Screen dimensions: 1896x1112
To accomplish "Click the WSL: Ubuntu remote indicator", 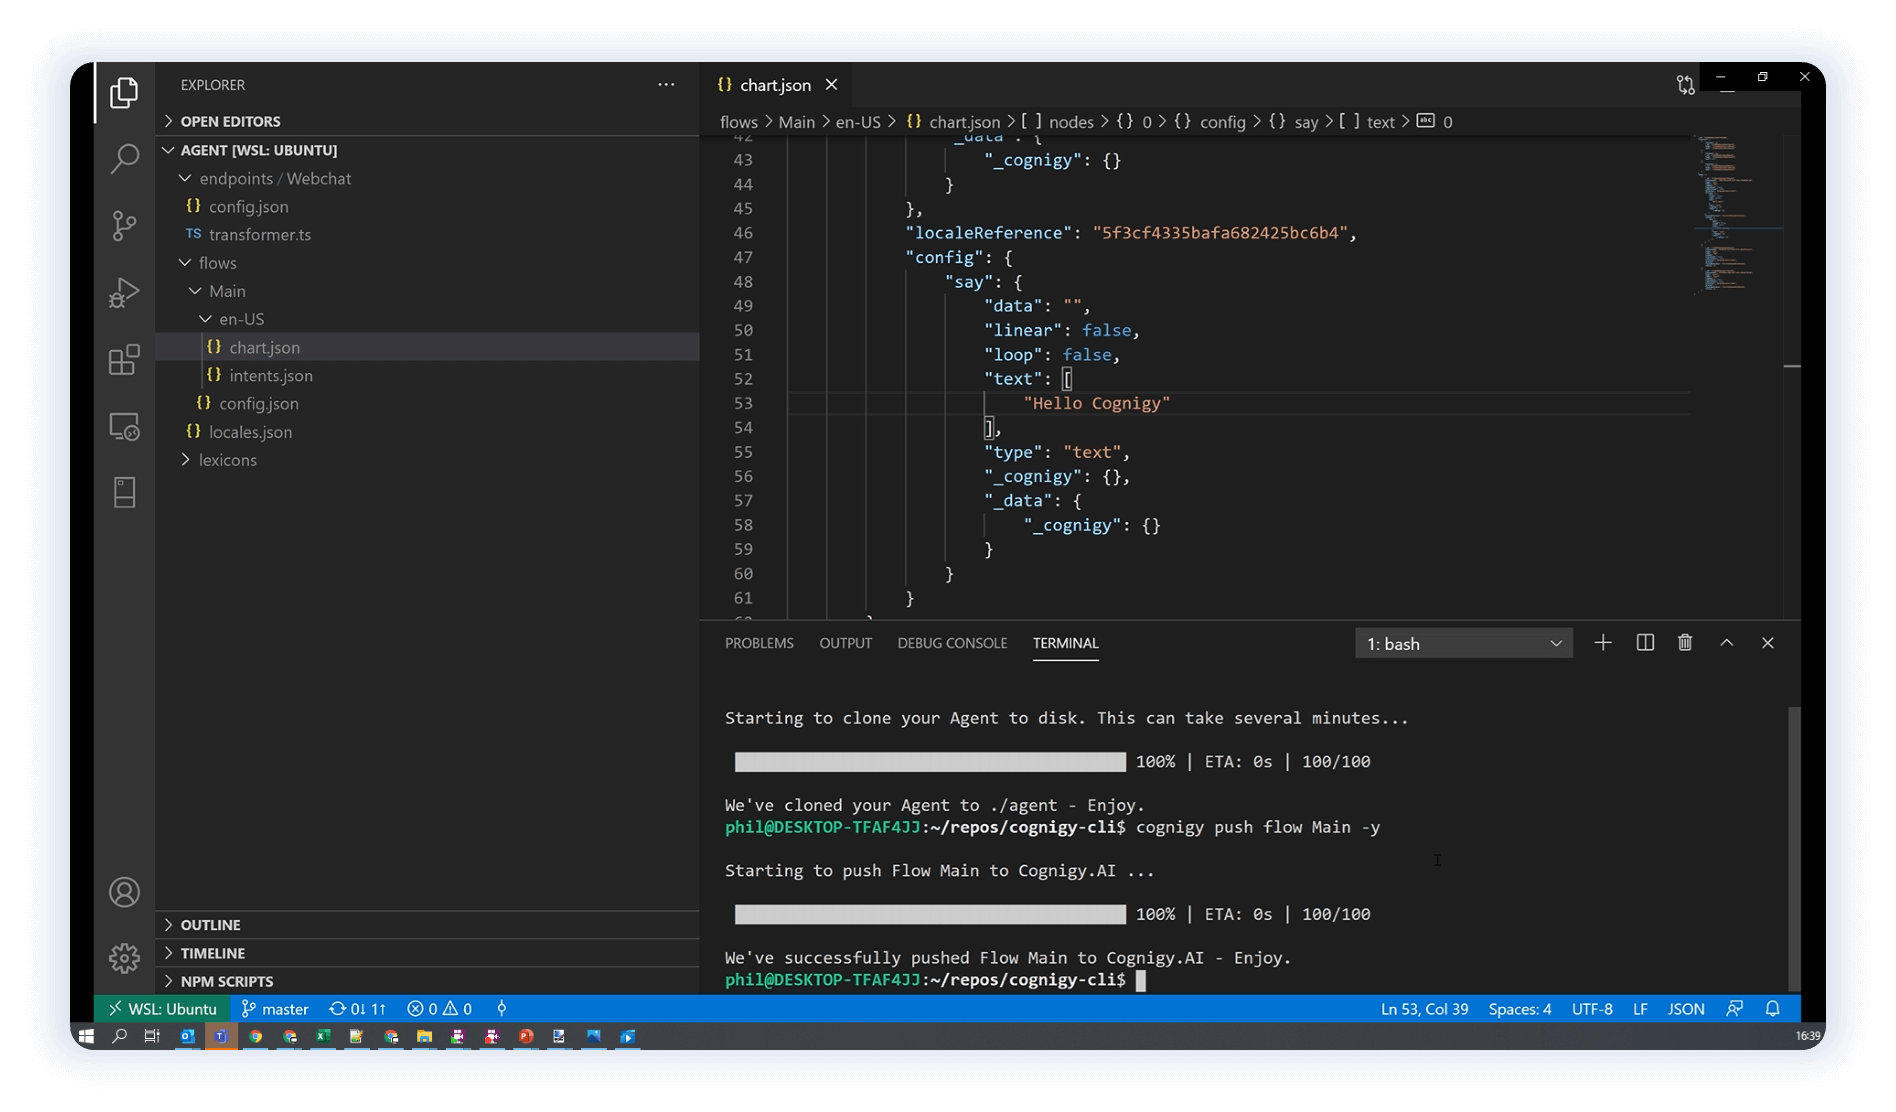I will [162, 1009].
